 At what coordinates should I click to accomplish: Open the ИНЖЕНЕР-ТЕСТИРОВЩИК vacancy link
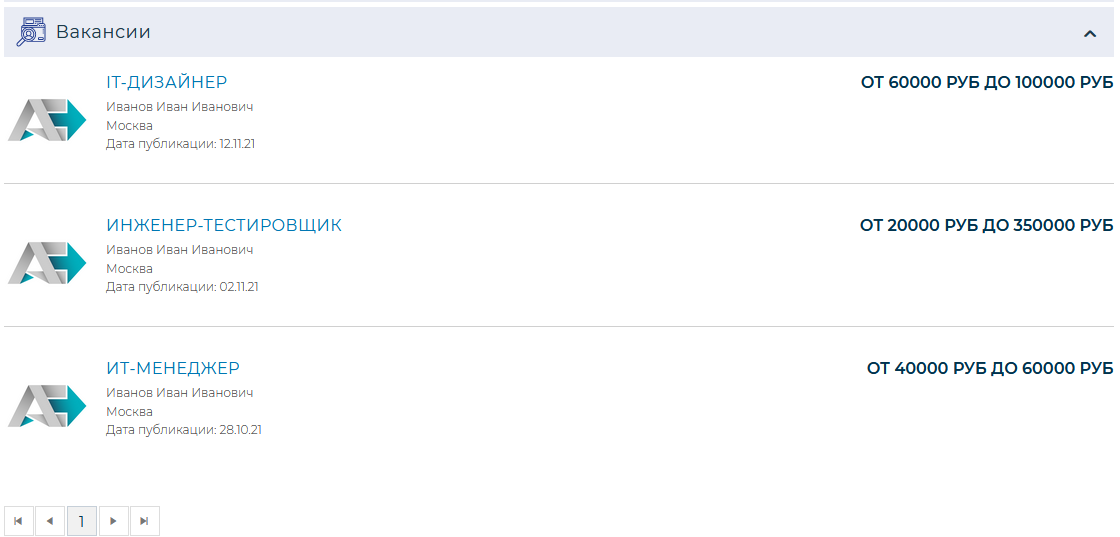coord(224,225)
